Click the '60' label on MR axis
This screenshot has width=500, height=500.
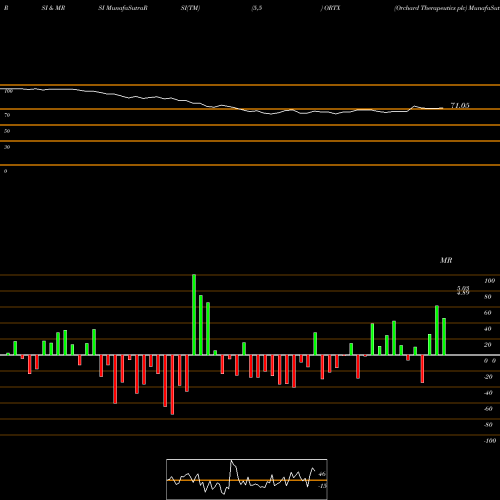(x=488, y=313)
